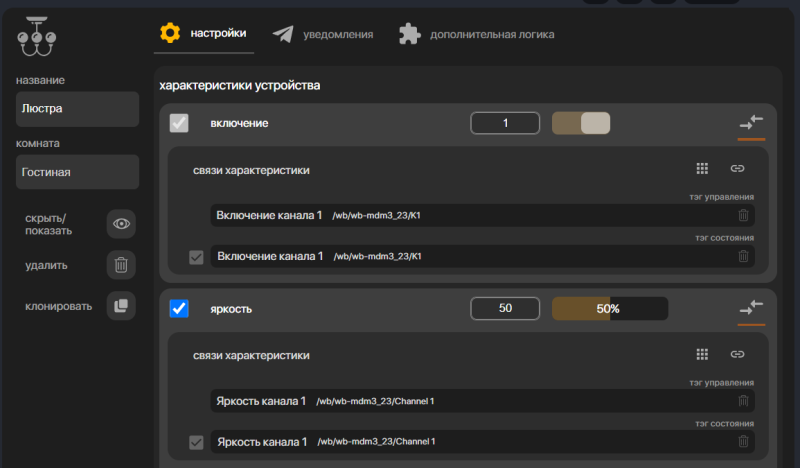Screen dimensions: 800x468
Task: Open grid icon in яркость связи
Action: coord(702,354)
